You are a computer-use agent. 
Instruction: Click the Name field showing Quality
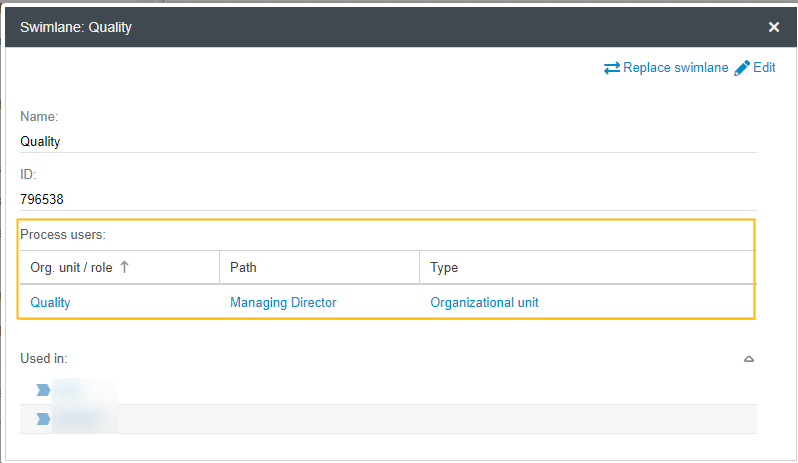41,142
